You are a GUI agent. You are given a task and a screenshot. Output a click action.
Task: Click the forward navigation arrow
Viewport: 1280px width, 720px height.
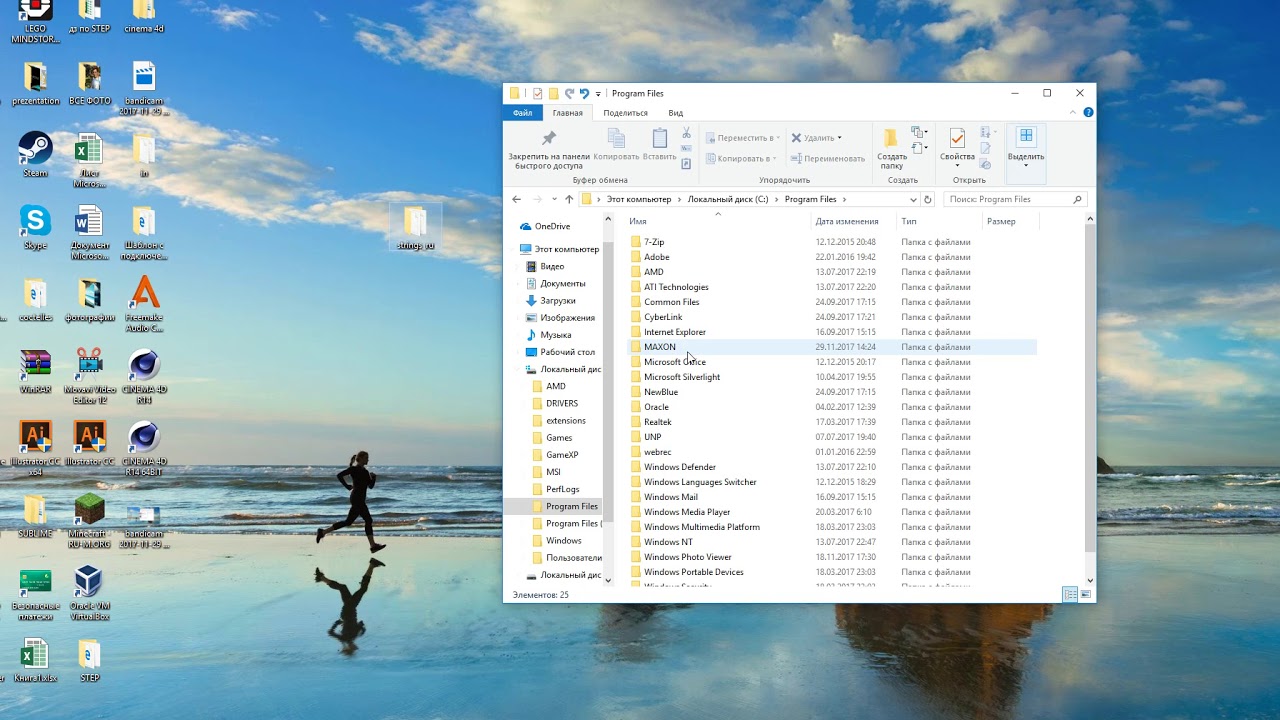[x=537, y=199]
